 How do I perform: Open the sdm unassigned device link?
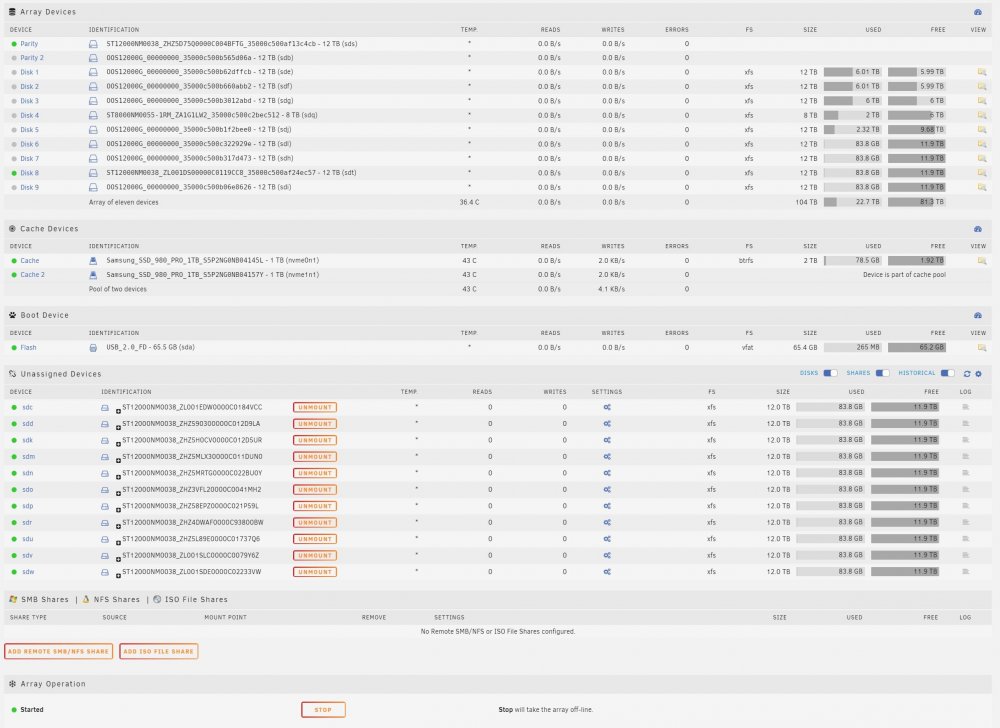(x=29, y=456)
